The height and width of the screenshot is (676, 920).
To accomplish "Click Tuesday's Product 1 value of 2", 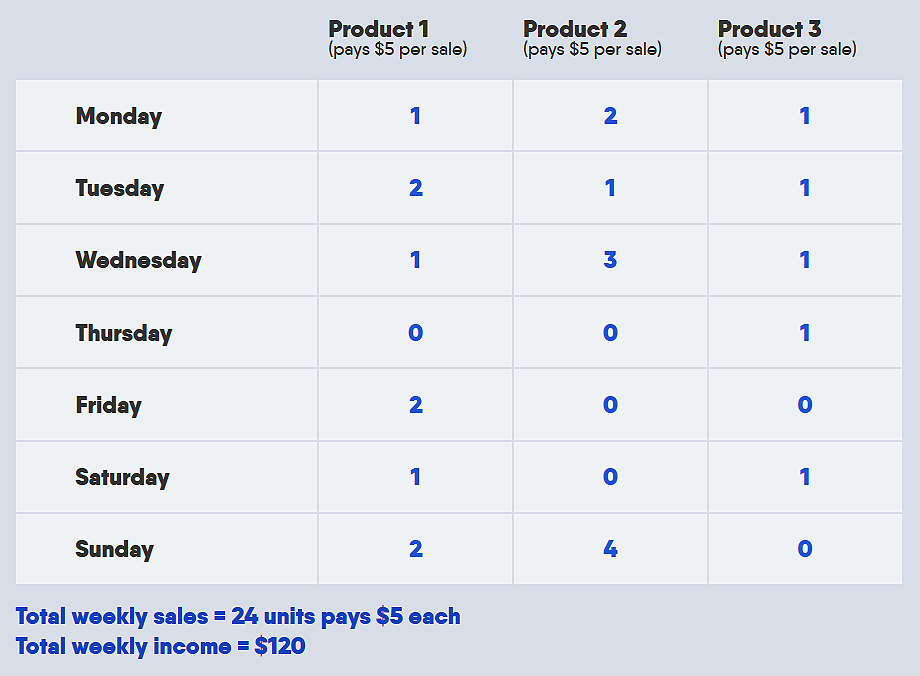I will click(x=415, y=188).
